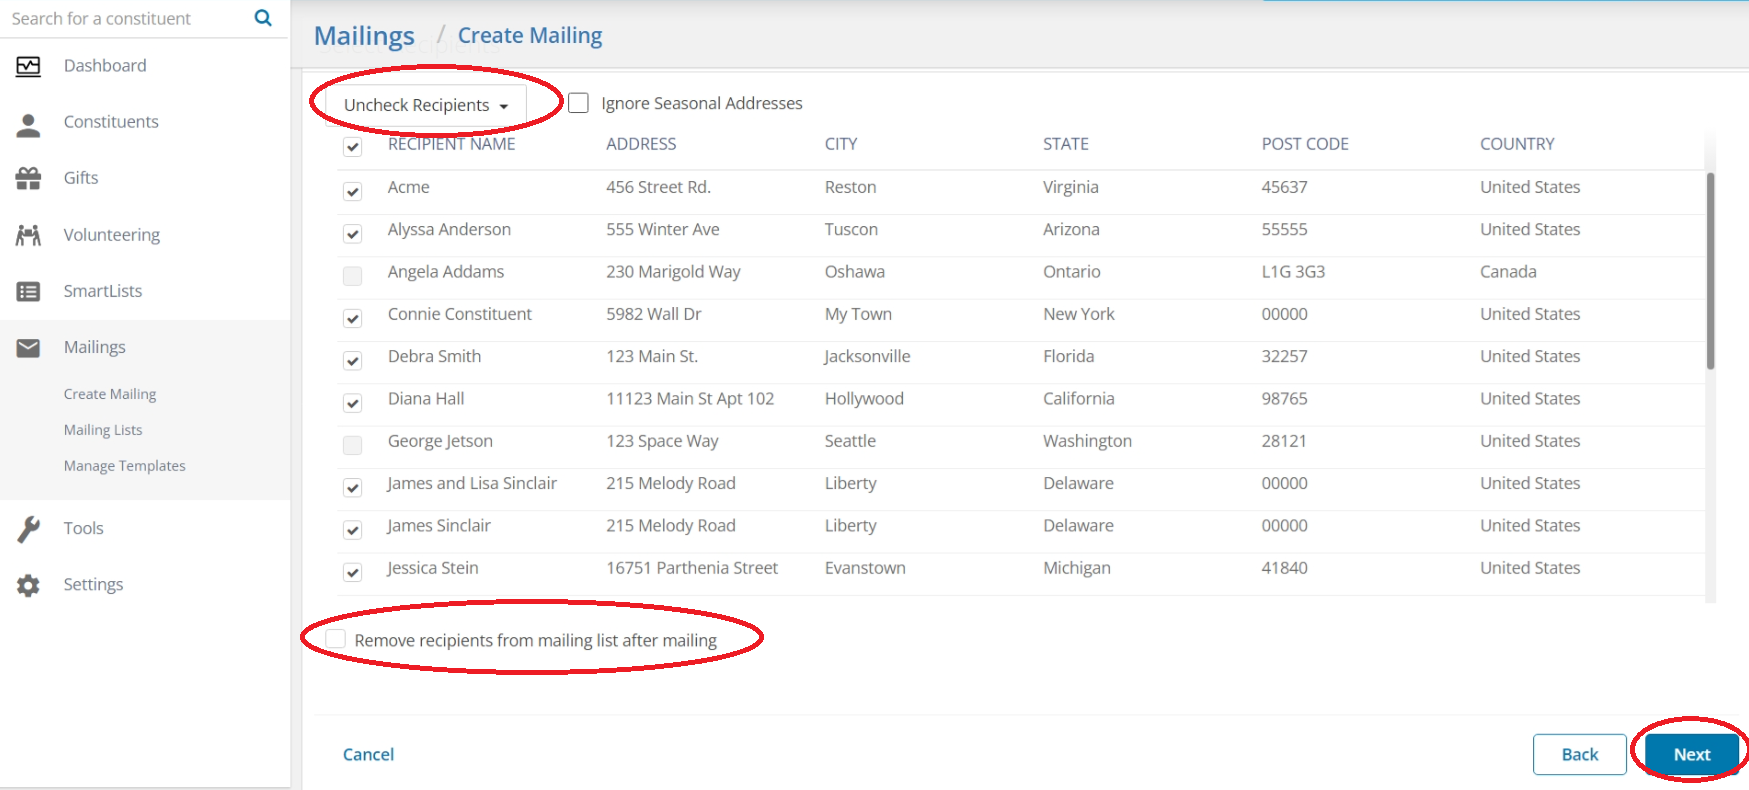This screenshot has width=1749, height=790.
Task: Click the Gifts present icon
Action: (28, 178)
